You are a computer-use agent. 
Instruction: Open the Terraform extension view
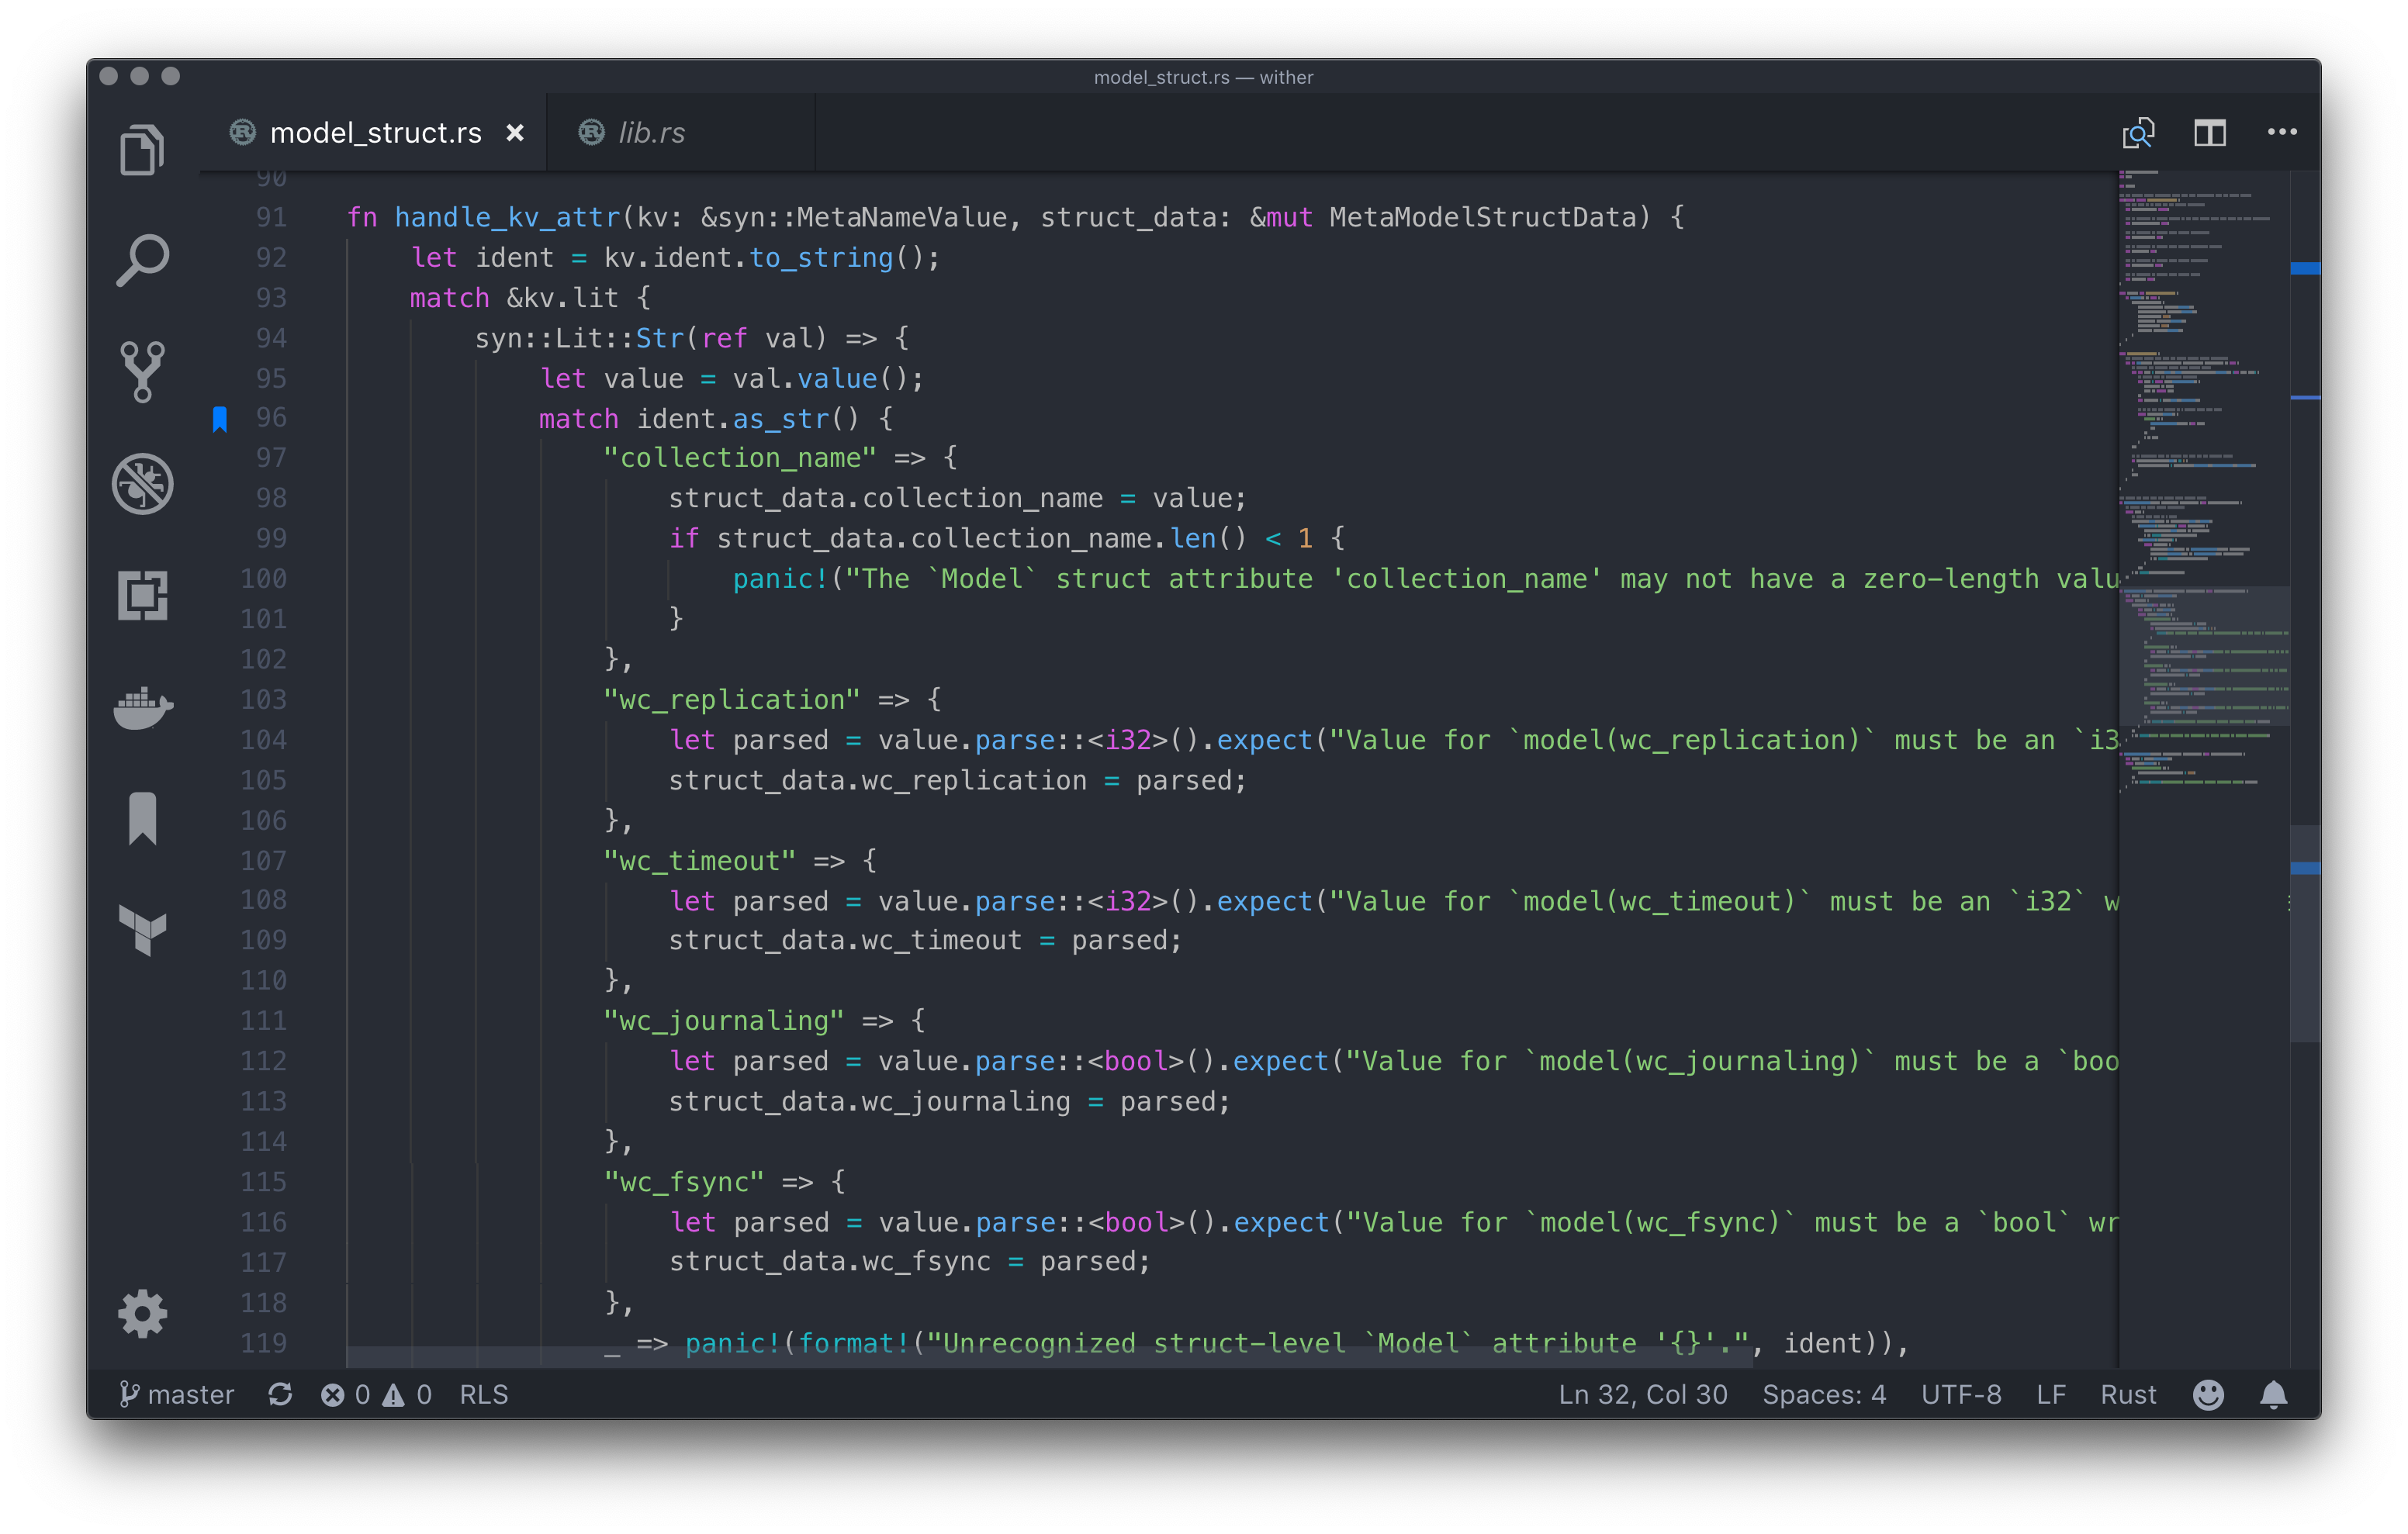tap(143, 931)
